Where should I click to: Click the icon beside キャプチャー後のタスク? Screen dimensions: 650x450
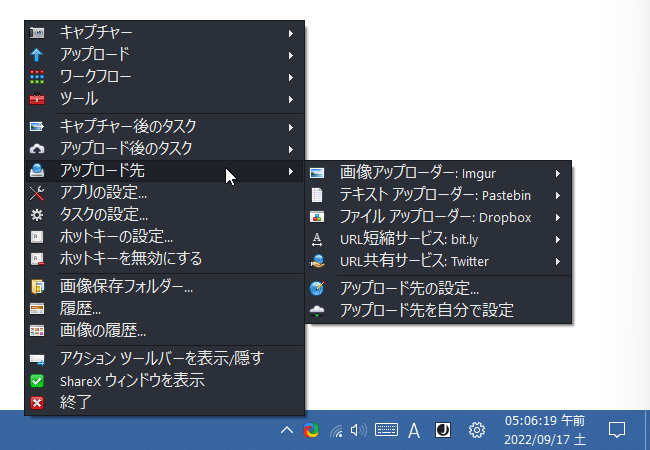(x=37, y=127)
